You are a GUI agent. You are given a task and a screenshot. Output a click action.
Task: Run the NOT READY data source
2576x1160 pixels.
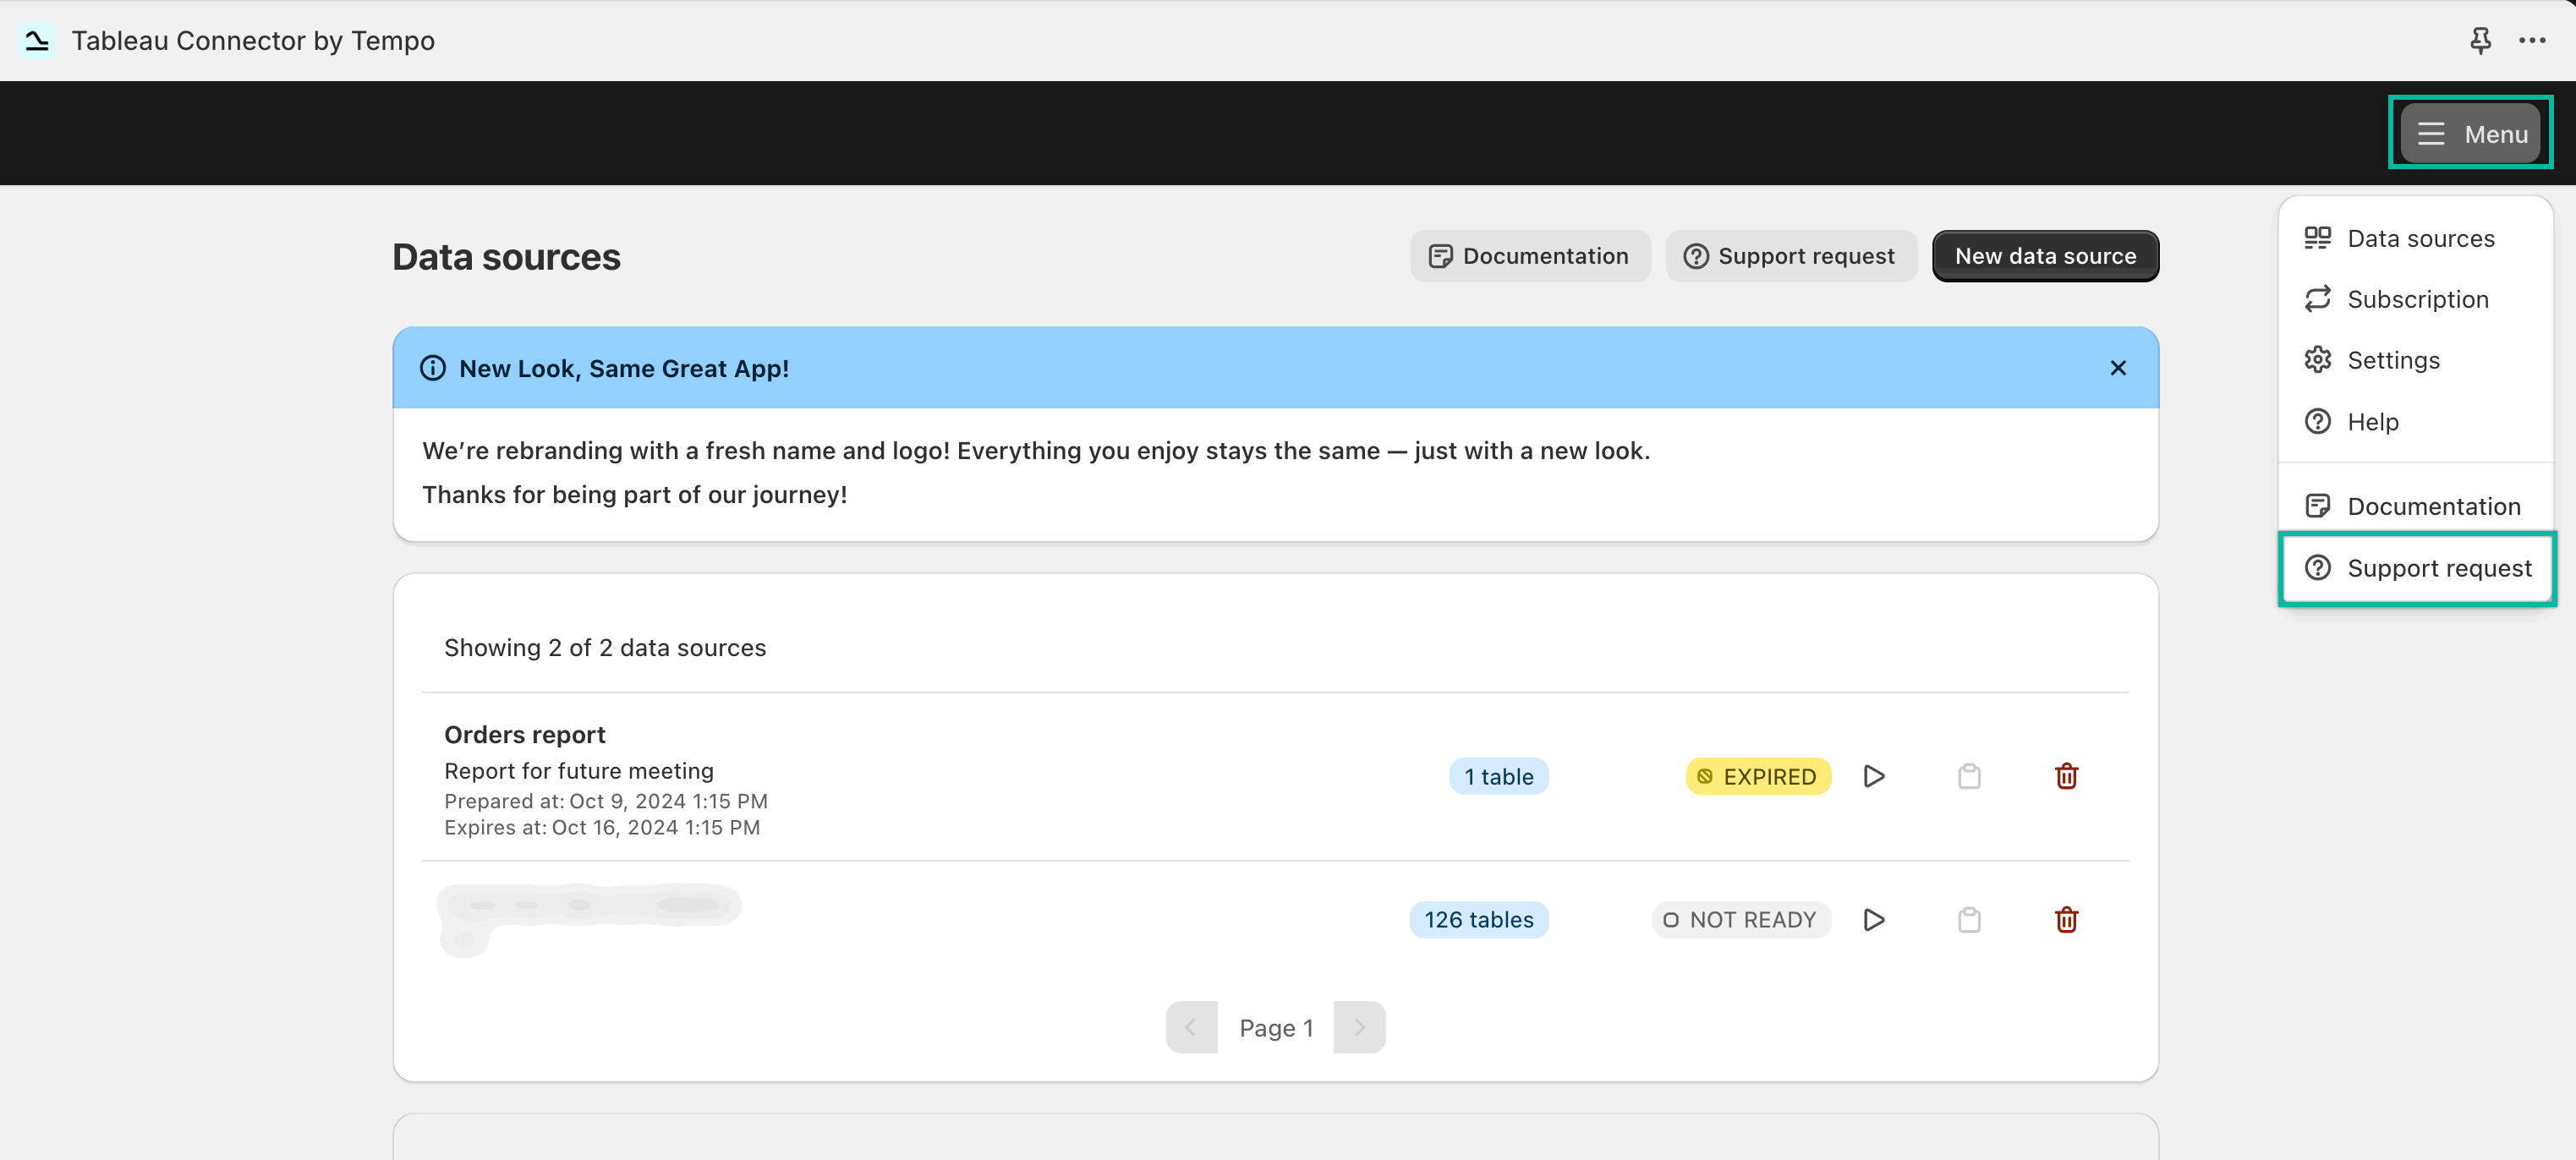(1874, 919)
